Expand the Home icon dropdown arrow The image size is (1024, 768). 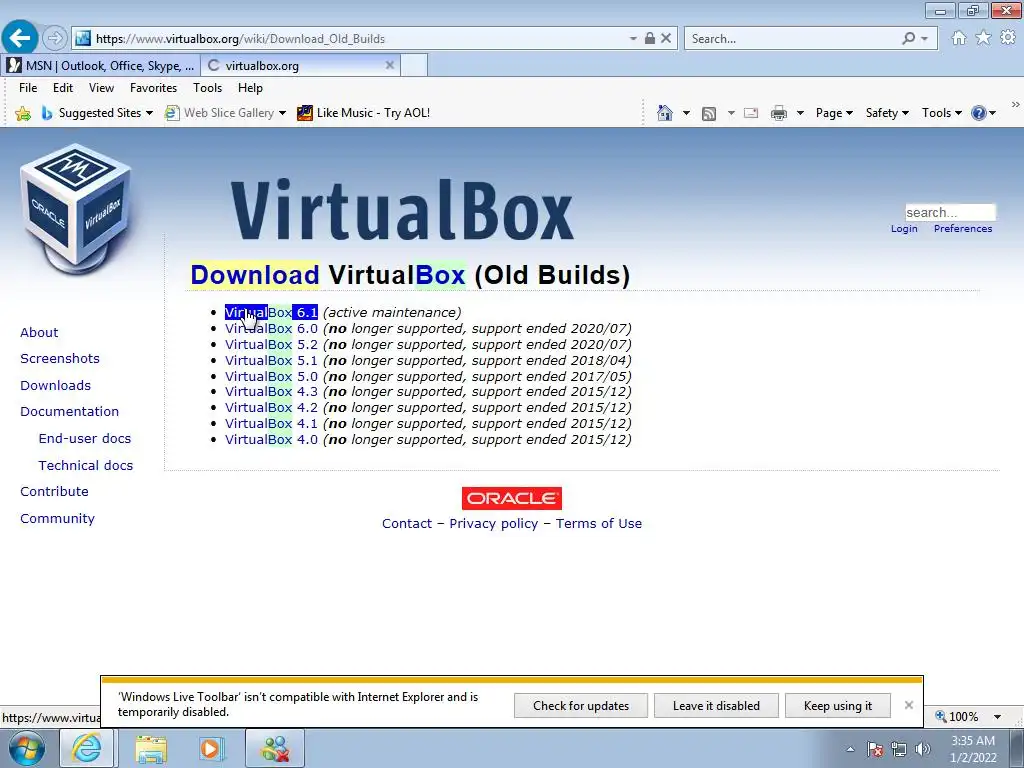pyautogui.click(x=686, y=113)
